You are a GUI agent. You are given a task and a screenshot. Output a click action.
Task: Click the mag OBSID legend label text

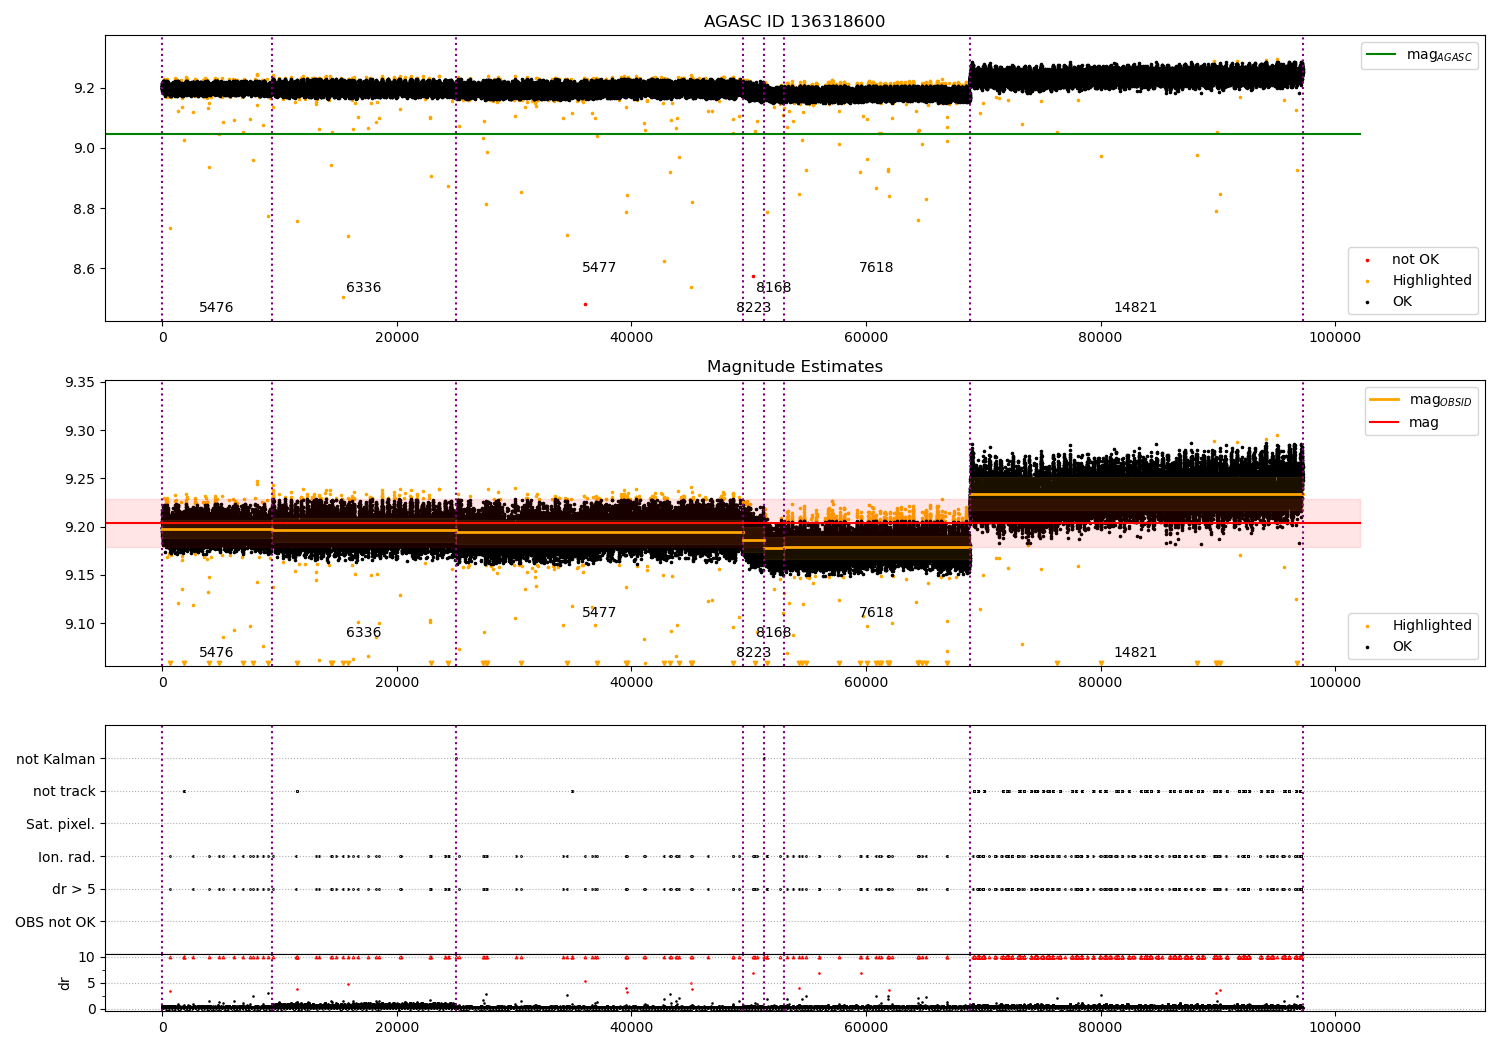click(x=1440, y=401)
